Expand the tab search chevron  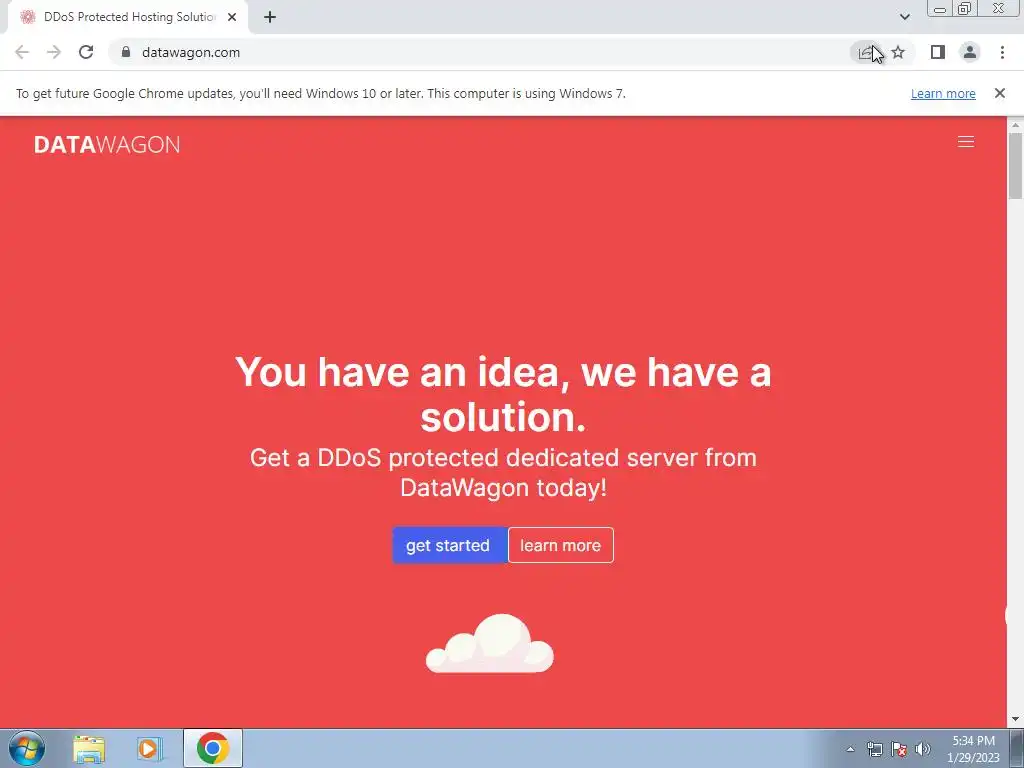click(x=904, y=17)
